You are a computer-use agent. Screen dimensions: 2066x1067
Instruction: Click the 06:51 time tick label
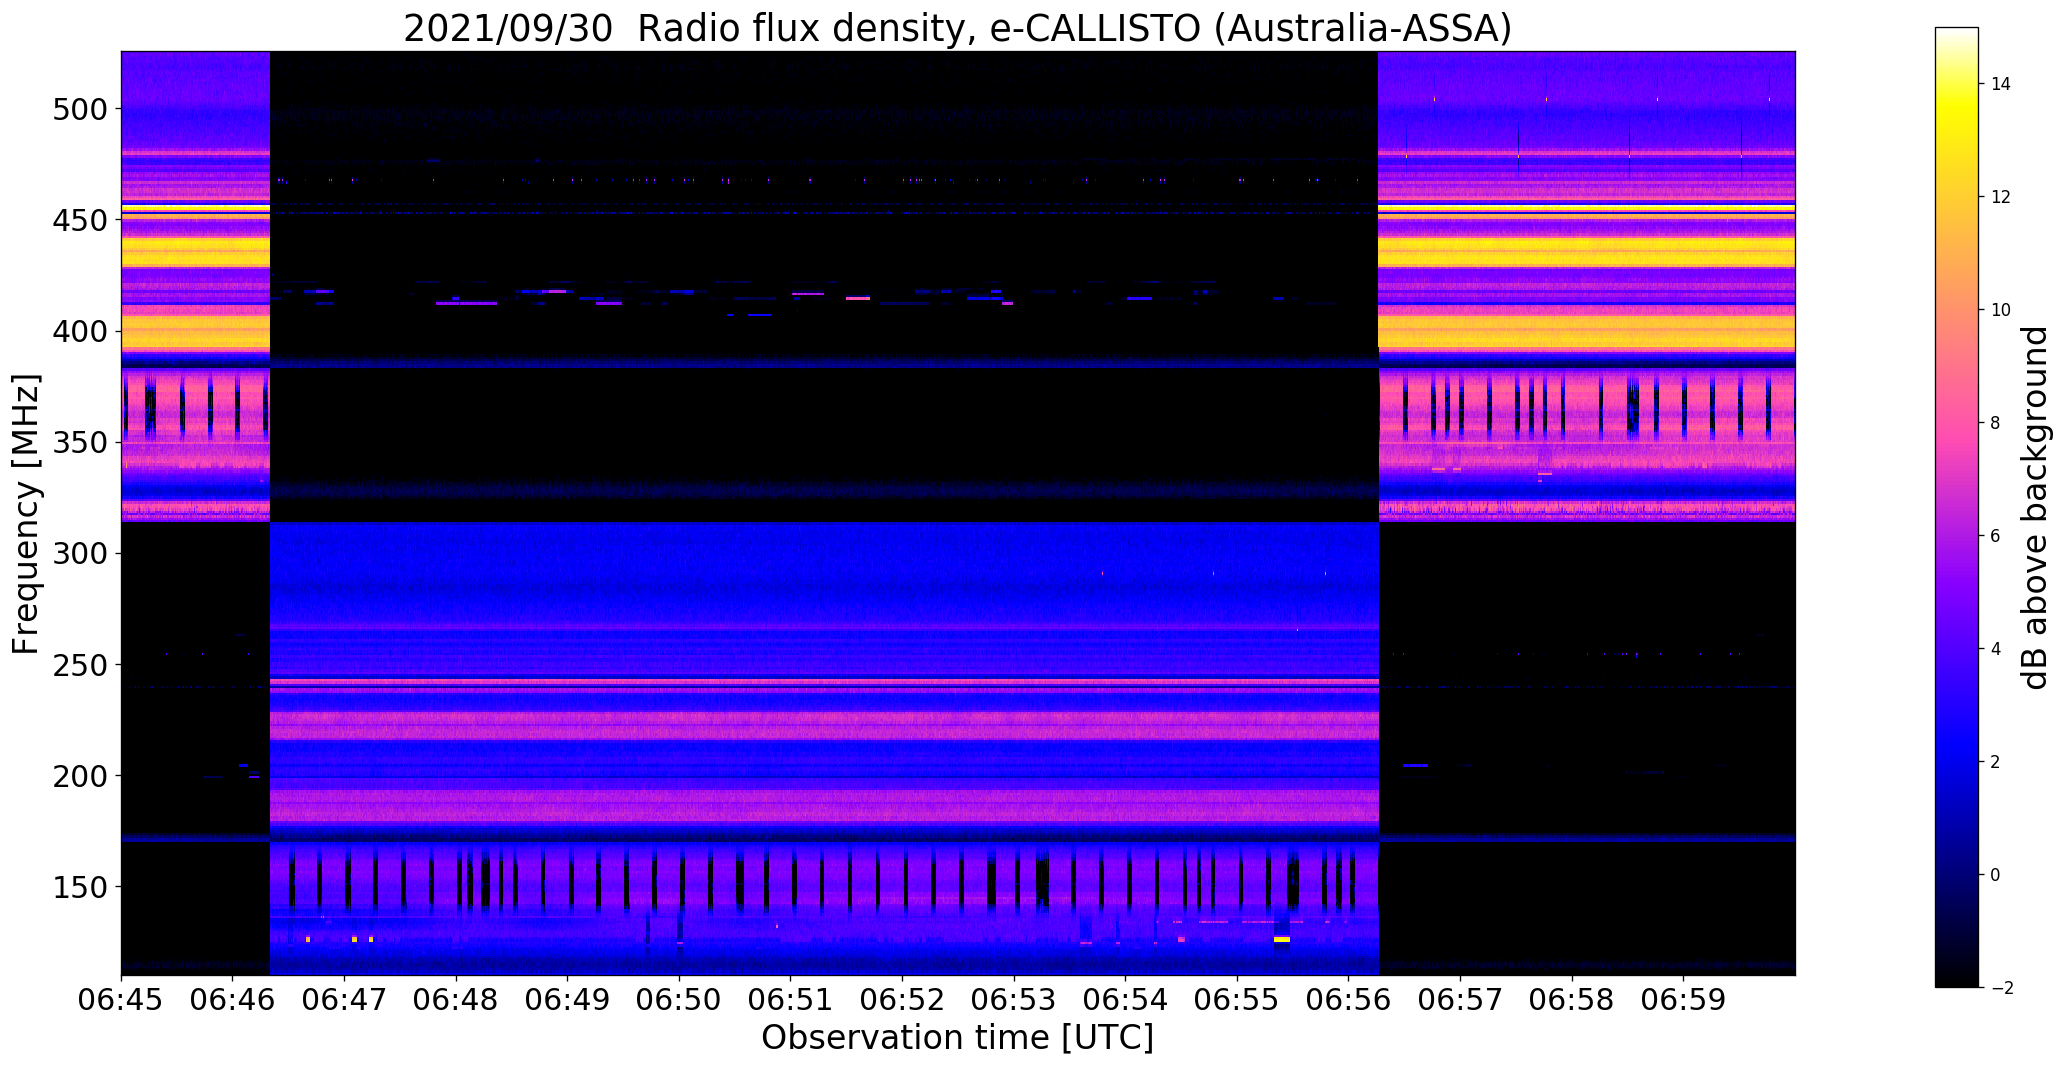point(791,1001)
